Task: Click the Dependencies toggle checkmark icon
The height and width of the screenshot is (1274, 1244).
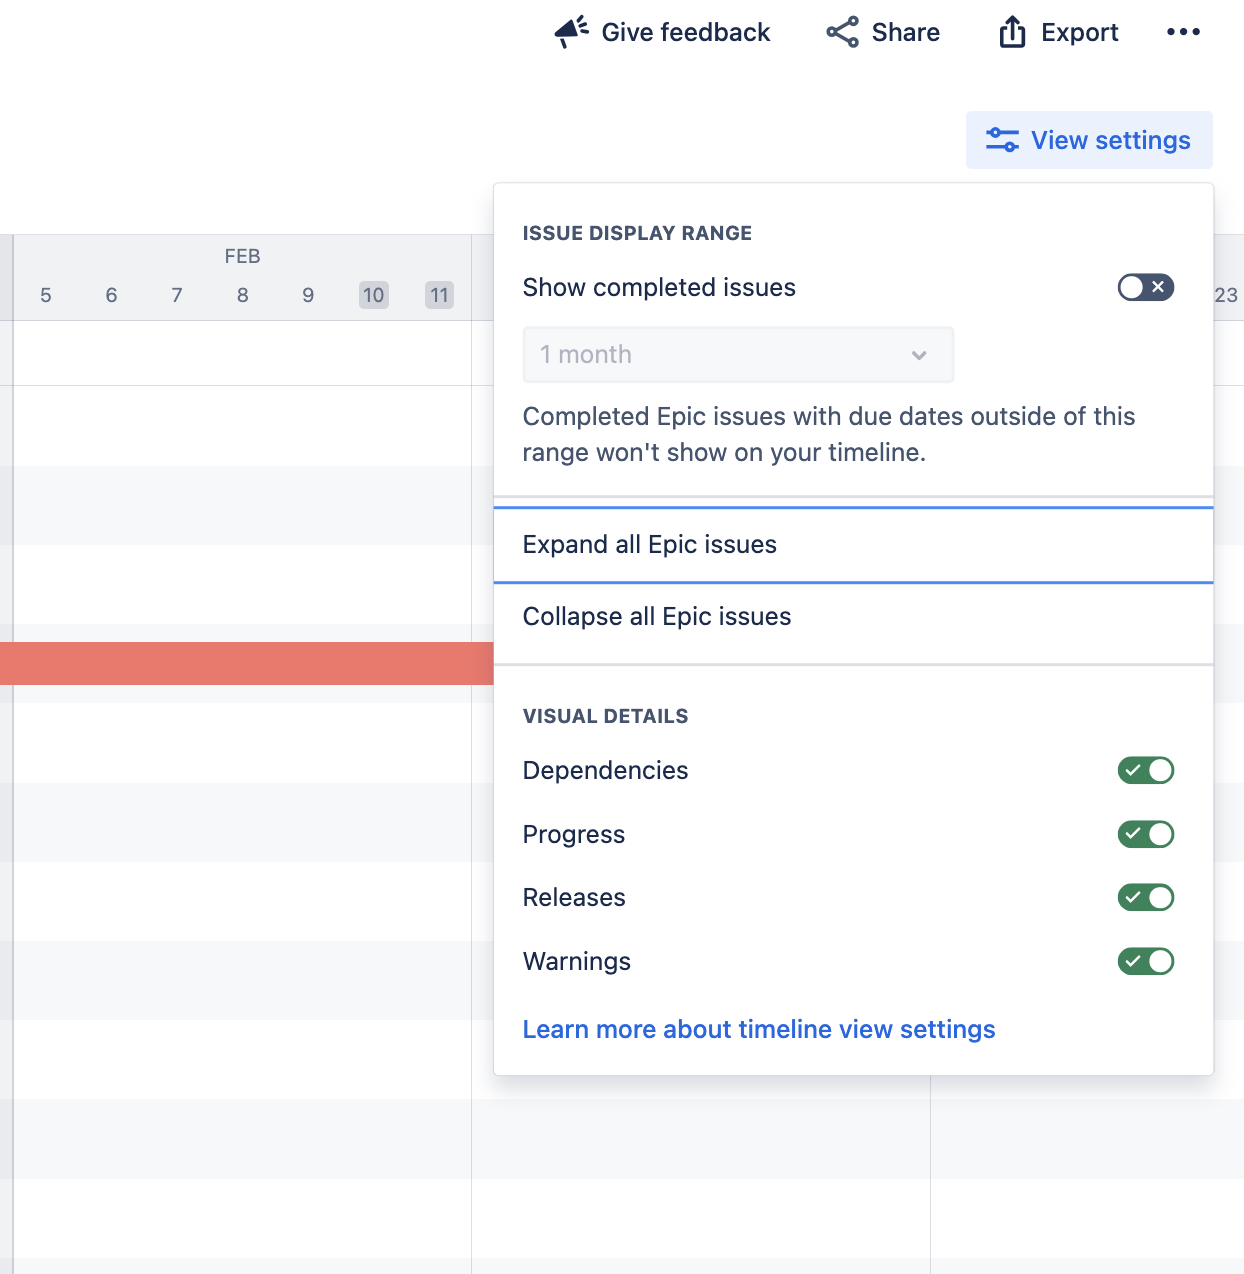Action: point(1134,770)
